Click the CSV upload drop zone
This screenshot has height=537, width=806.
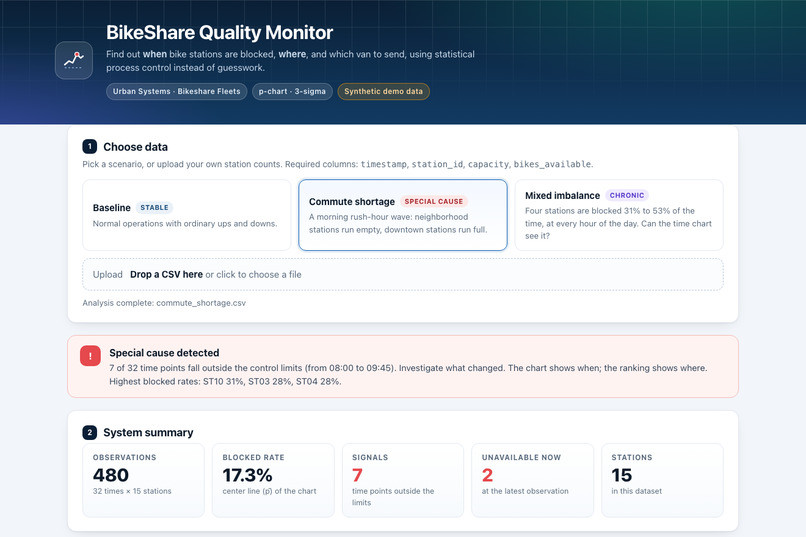pyautogui.click(x=403, y=274)
